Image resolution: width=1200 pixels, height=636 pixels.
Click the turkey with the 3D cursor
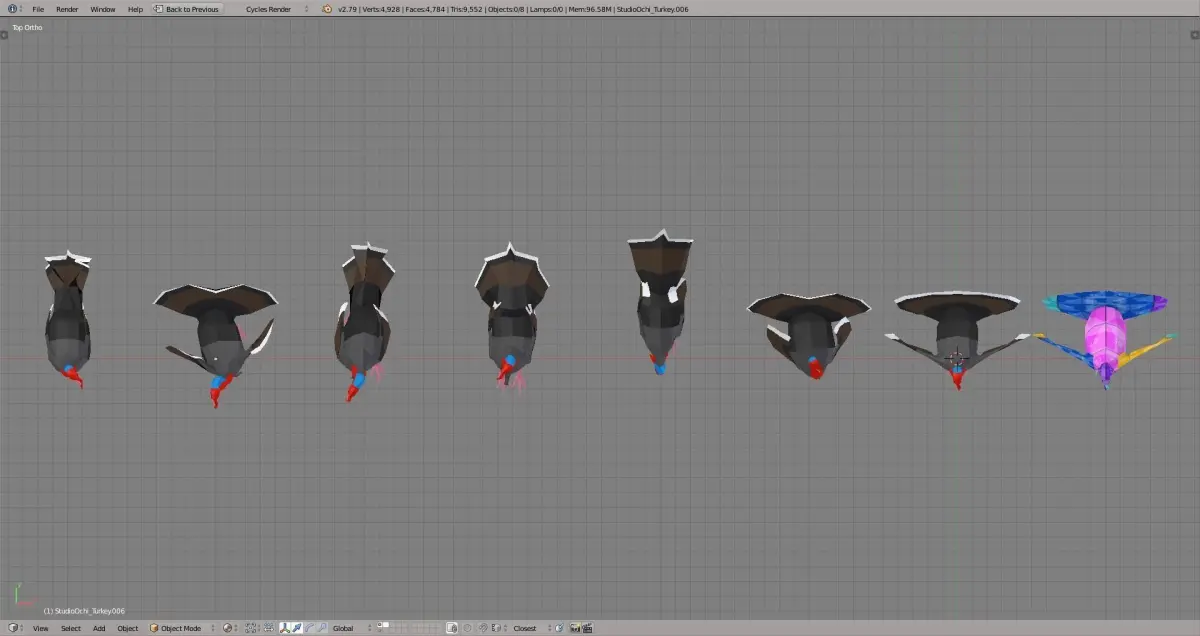(x=956, y=338)
